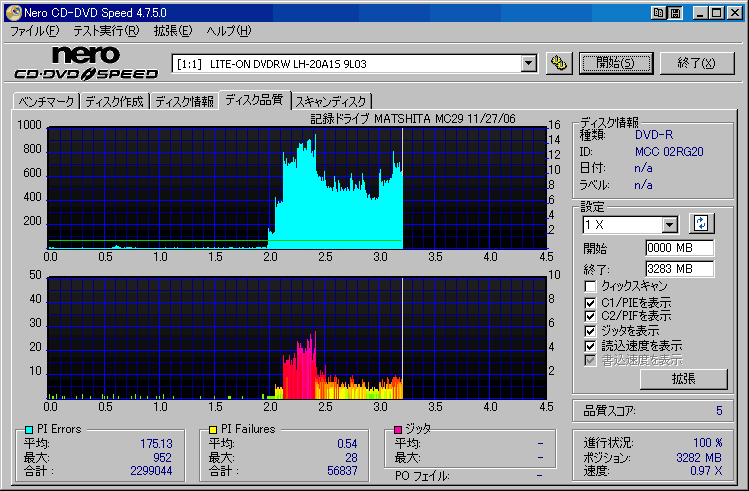The image size is (749, 491).
Task: Open the テスト実行(R) menu
Action: pyautogui.click(x=106, y=31)
